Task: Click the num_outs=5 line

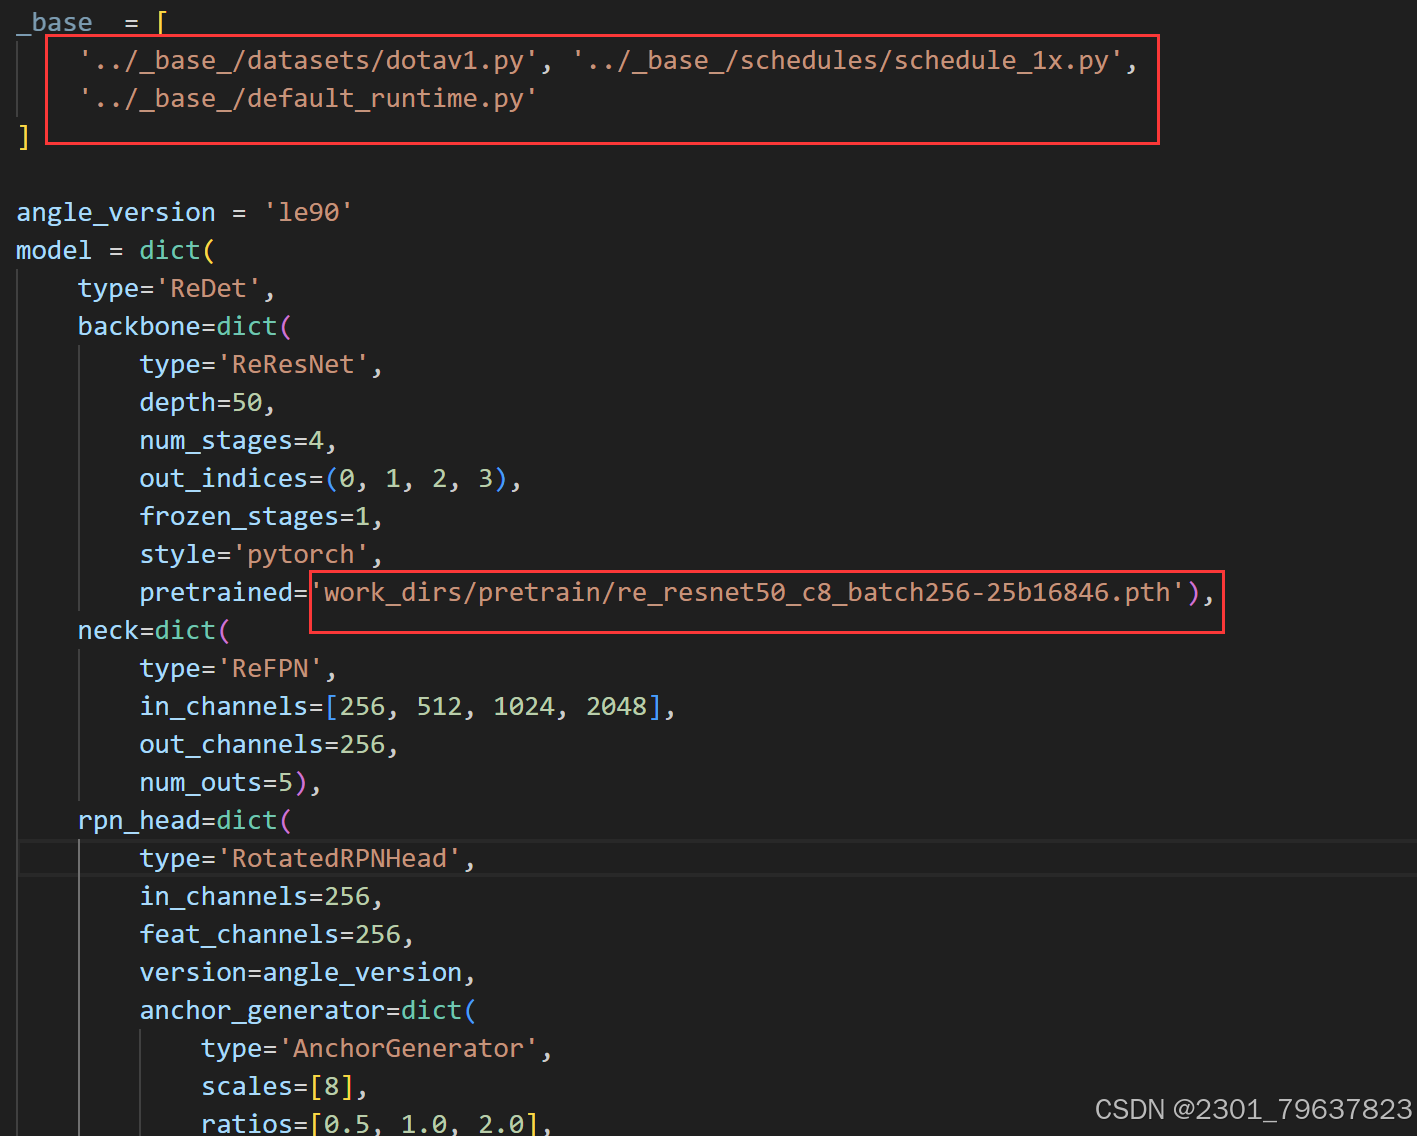Action: pos(231,782)
